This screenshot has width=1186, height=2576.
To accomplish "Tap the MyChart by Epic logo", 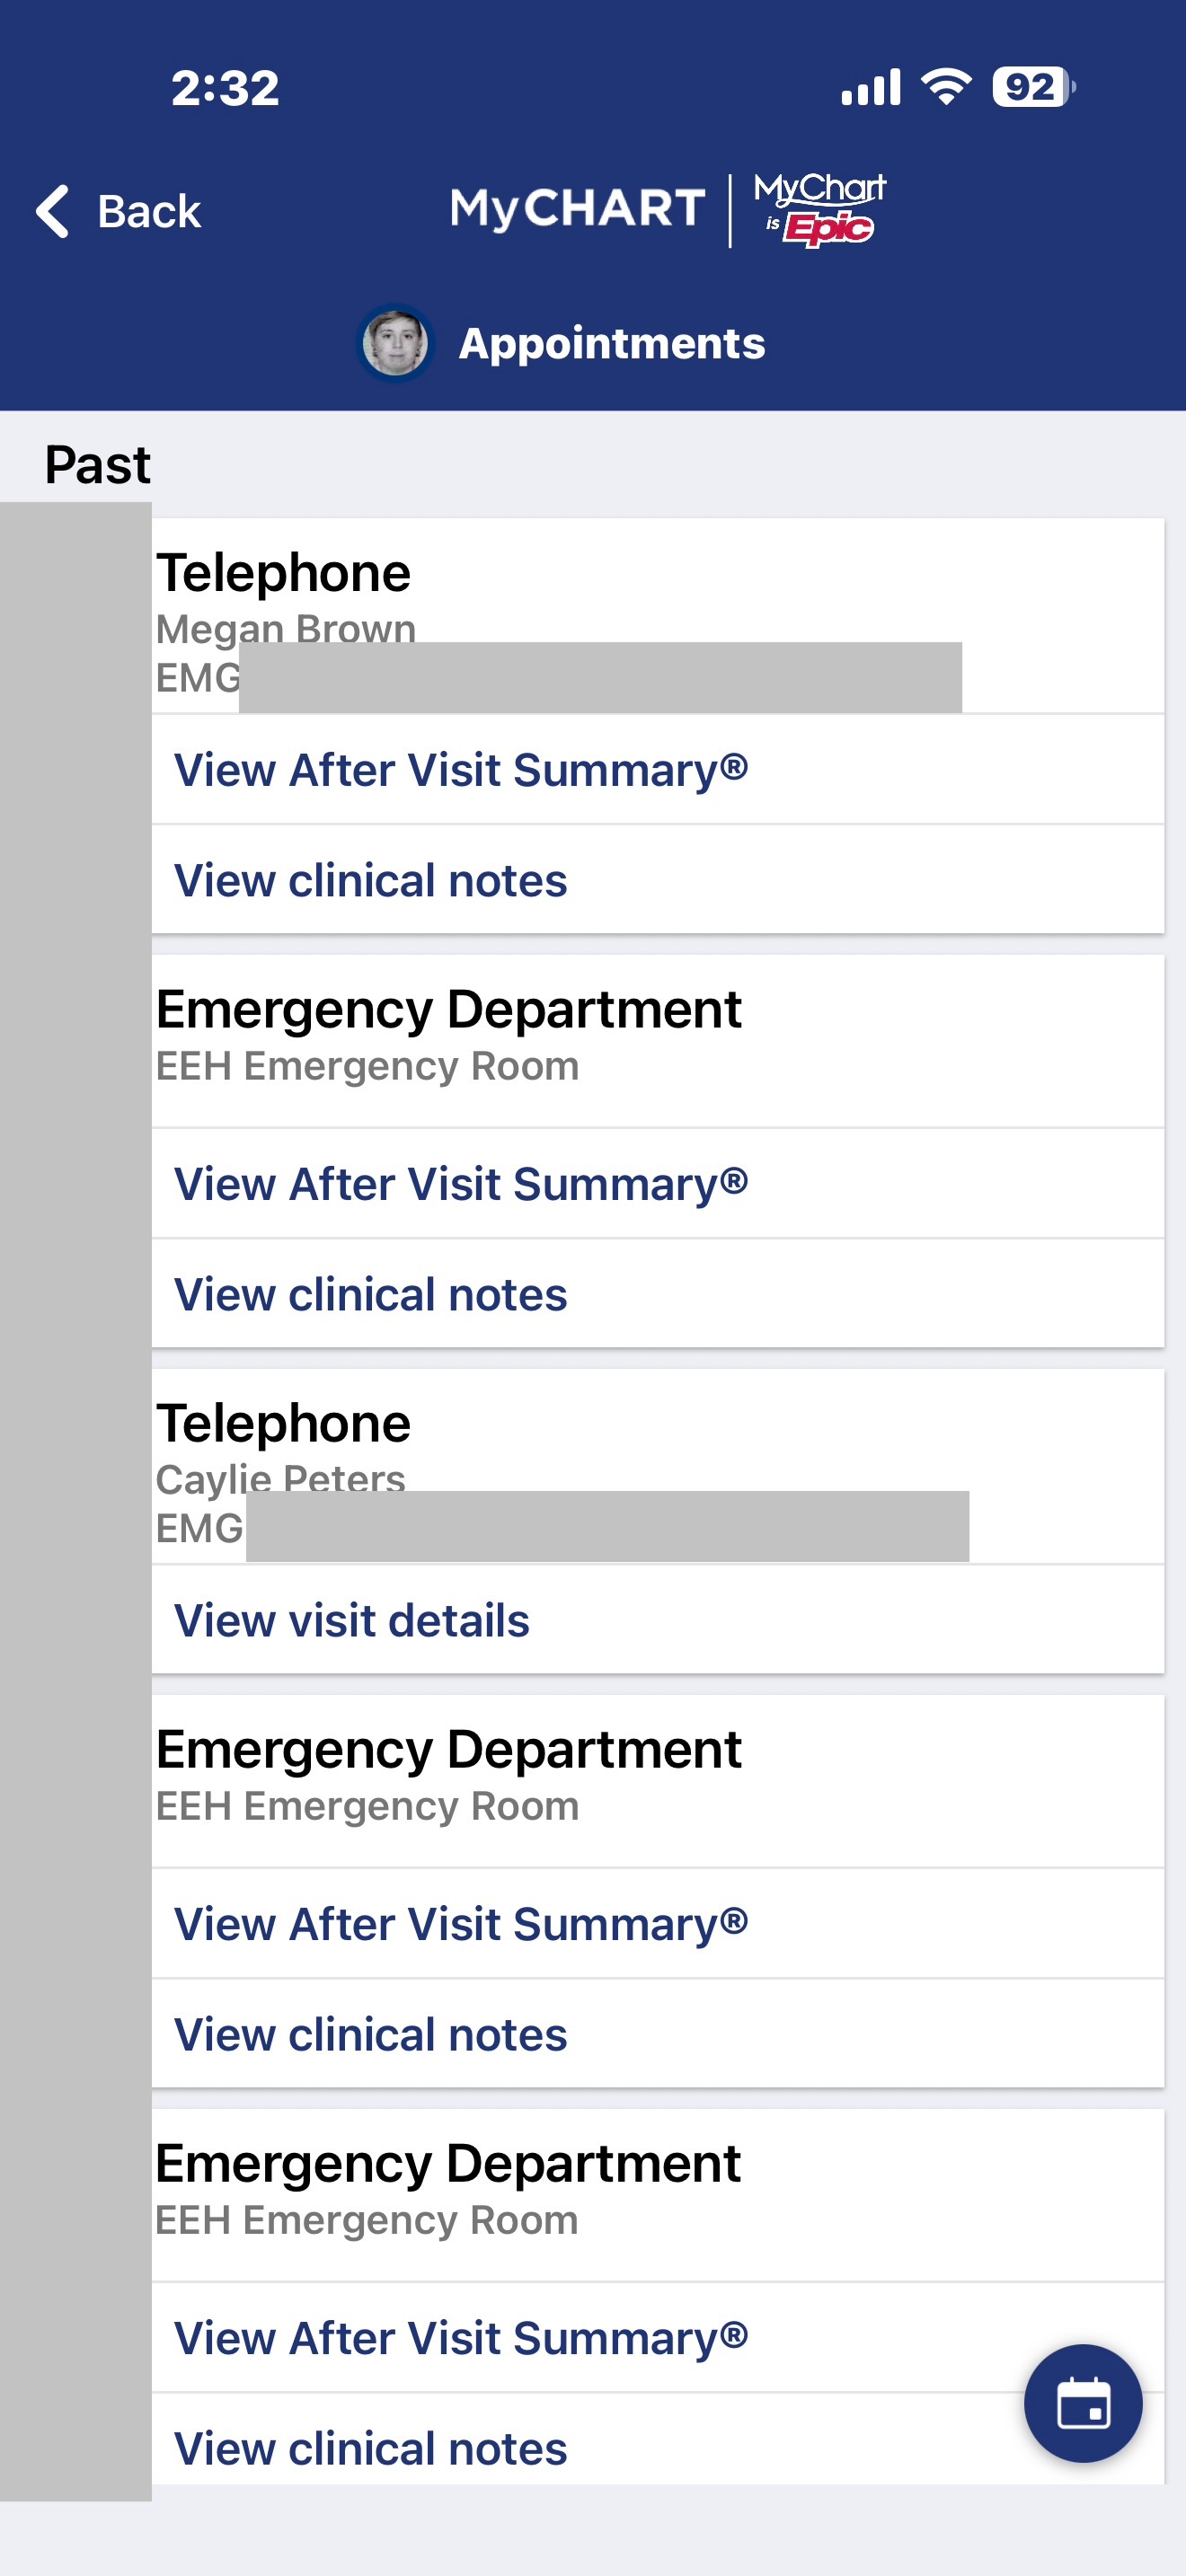I will click(819, 209).
